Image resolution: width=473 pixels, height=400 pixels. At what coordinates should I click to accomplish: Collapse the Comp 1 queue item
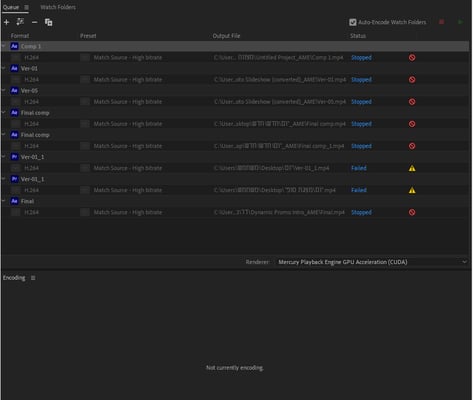4,46
